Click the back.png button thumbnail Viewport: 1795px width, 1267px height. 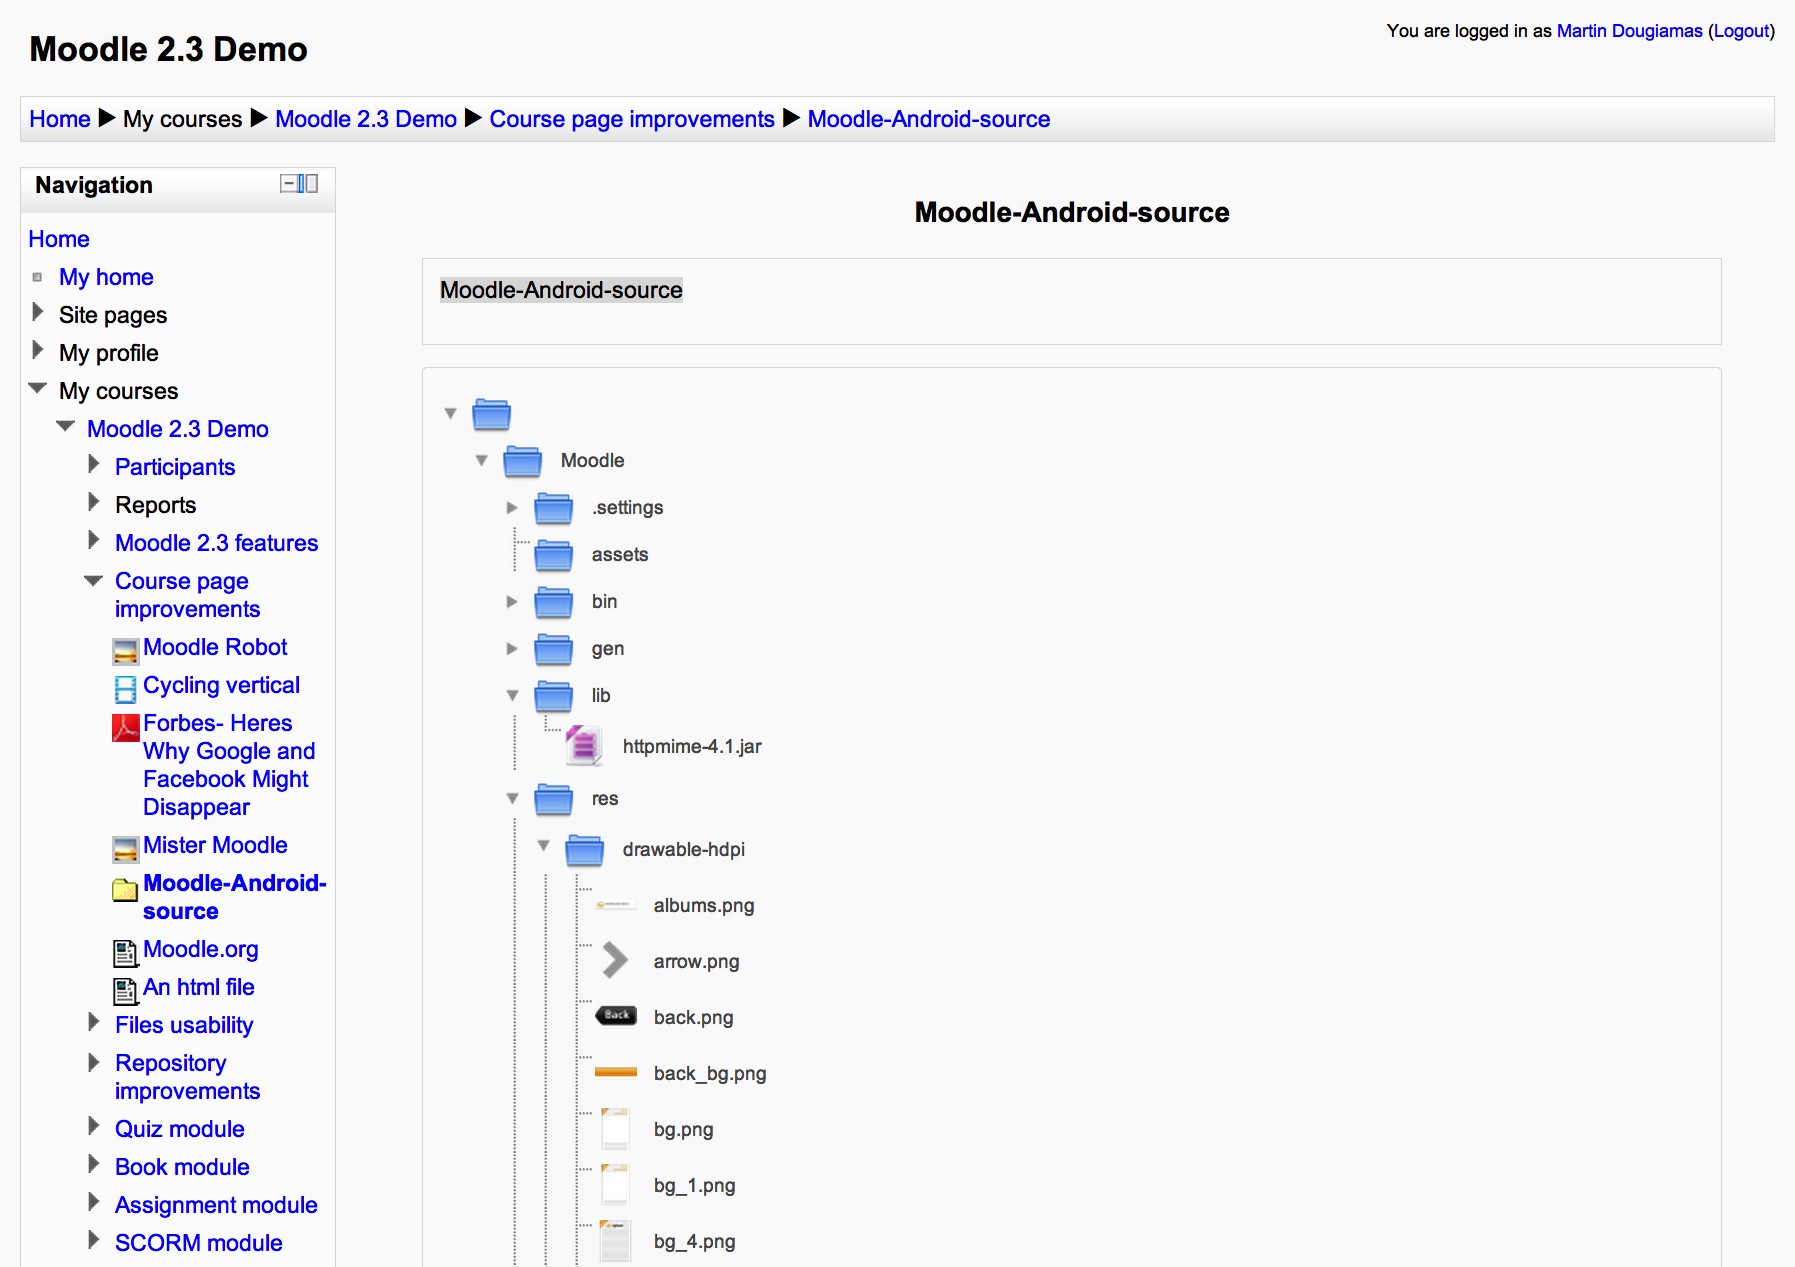click(x=616, y=1016)
